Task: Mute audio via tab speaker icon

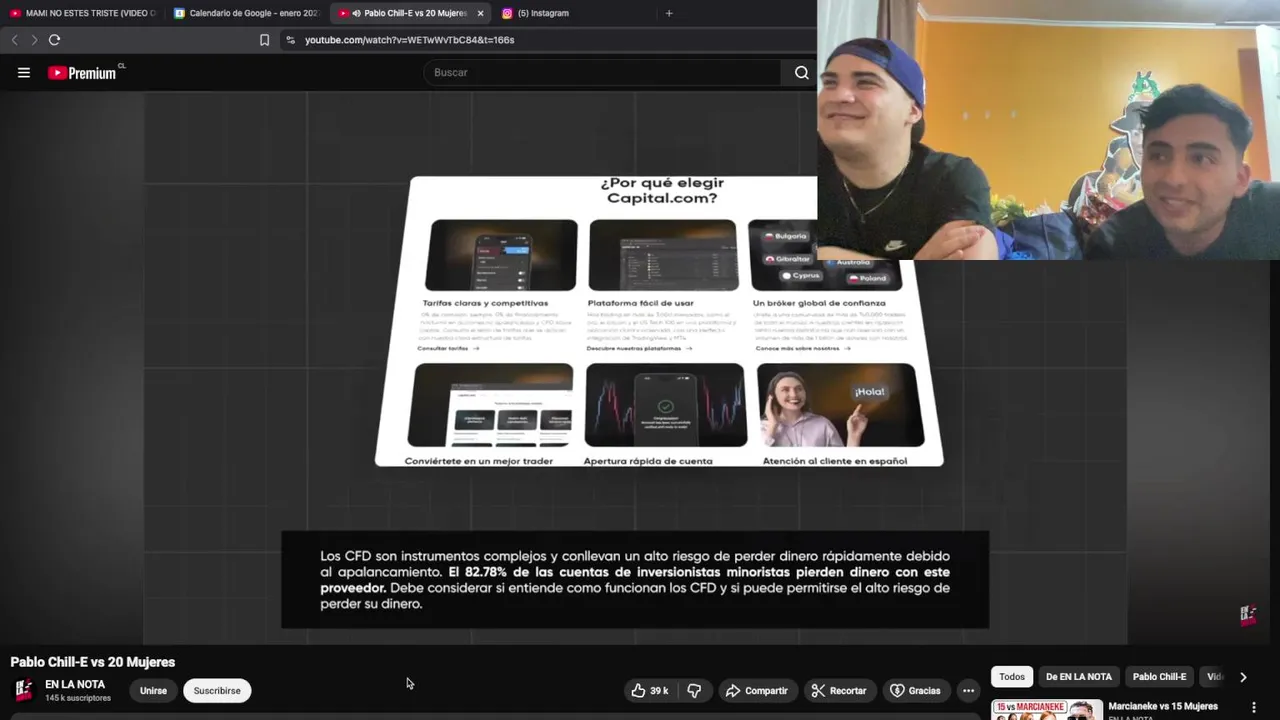Action: (x=356, y=13)
